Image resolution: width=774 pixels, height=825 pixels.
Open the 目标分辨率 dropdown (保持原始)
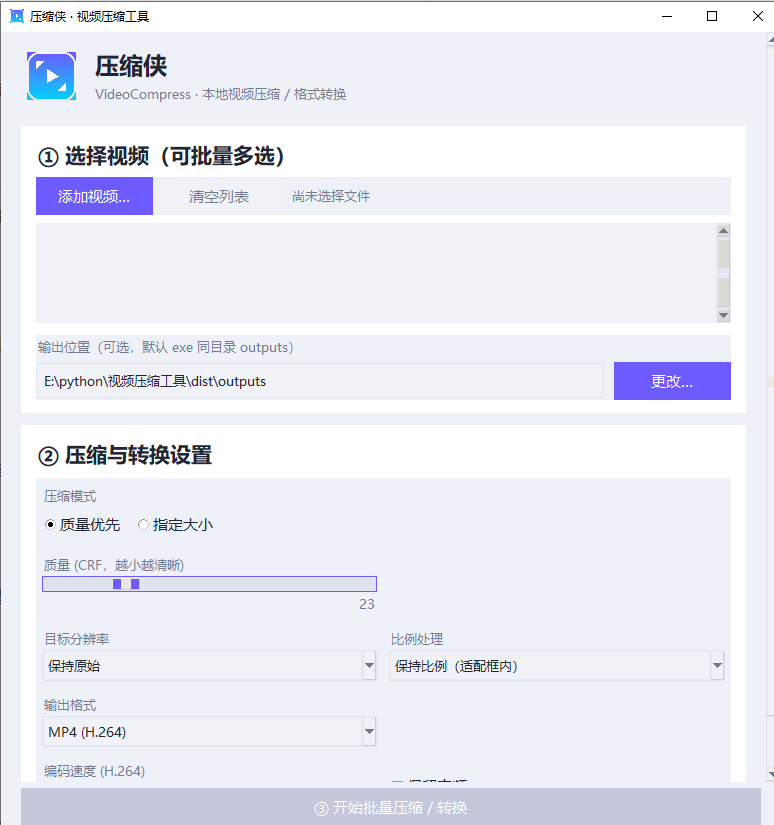click(x=209, y=666)
